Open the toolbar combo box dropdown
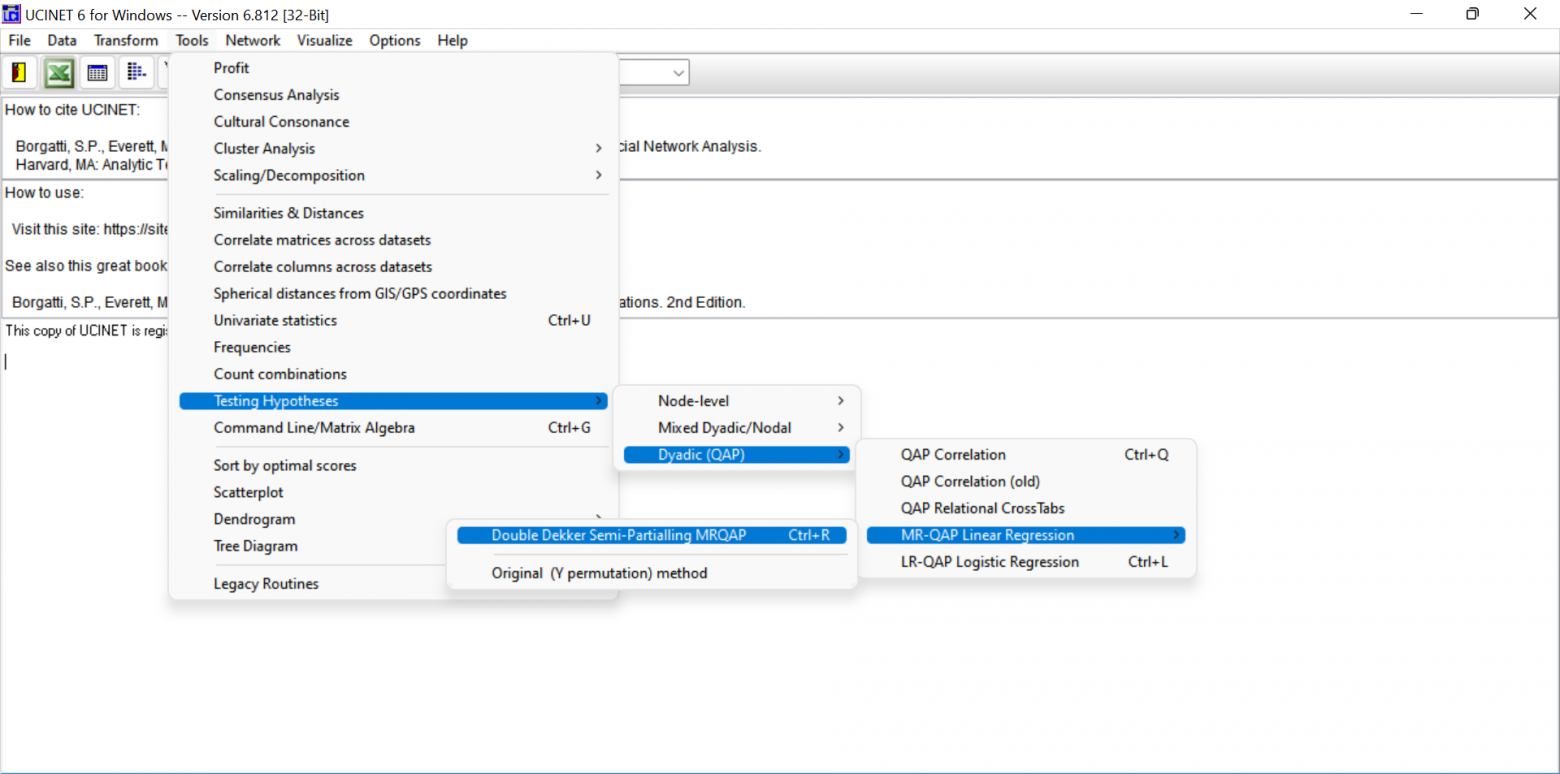The image size is (1560, 774). (x=679, y=73)
